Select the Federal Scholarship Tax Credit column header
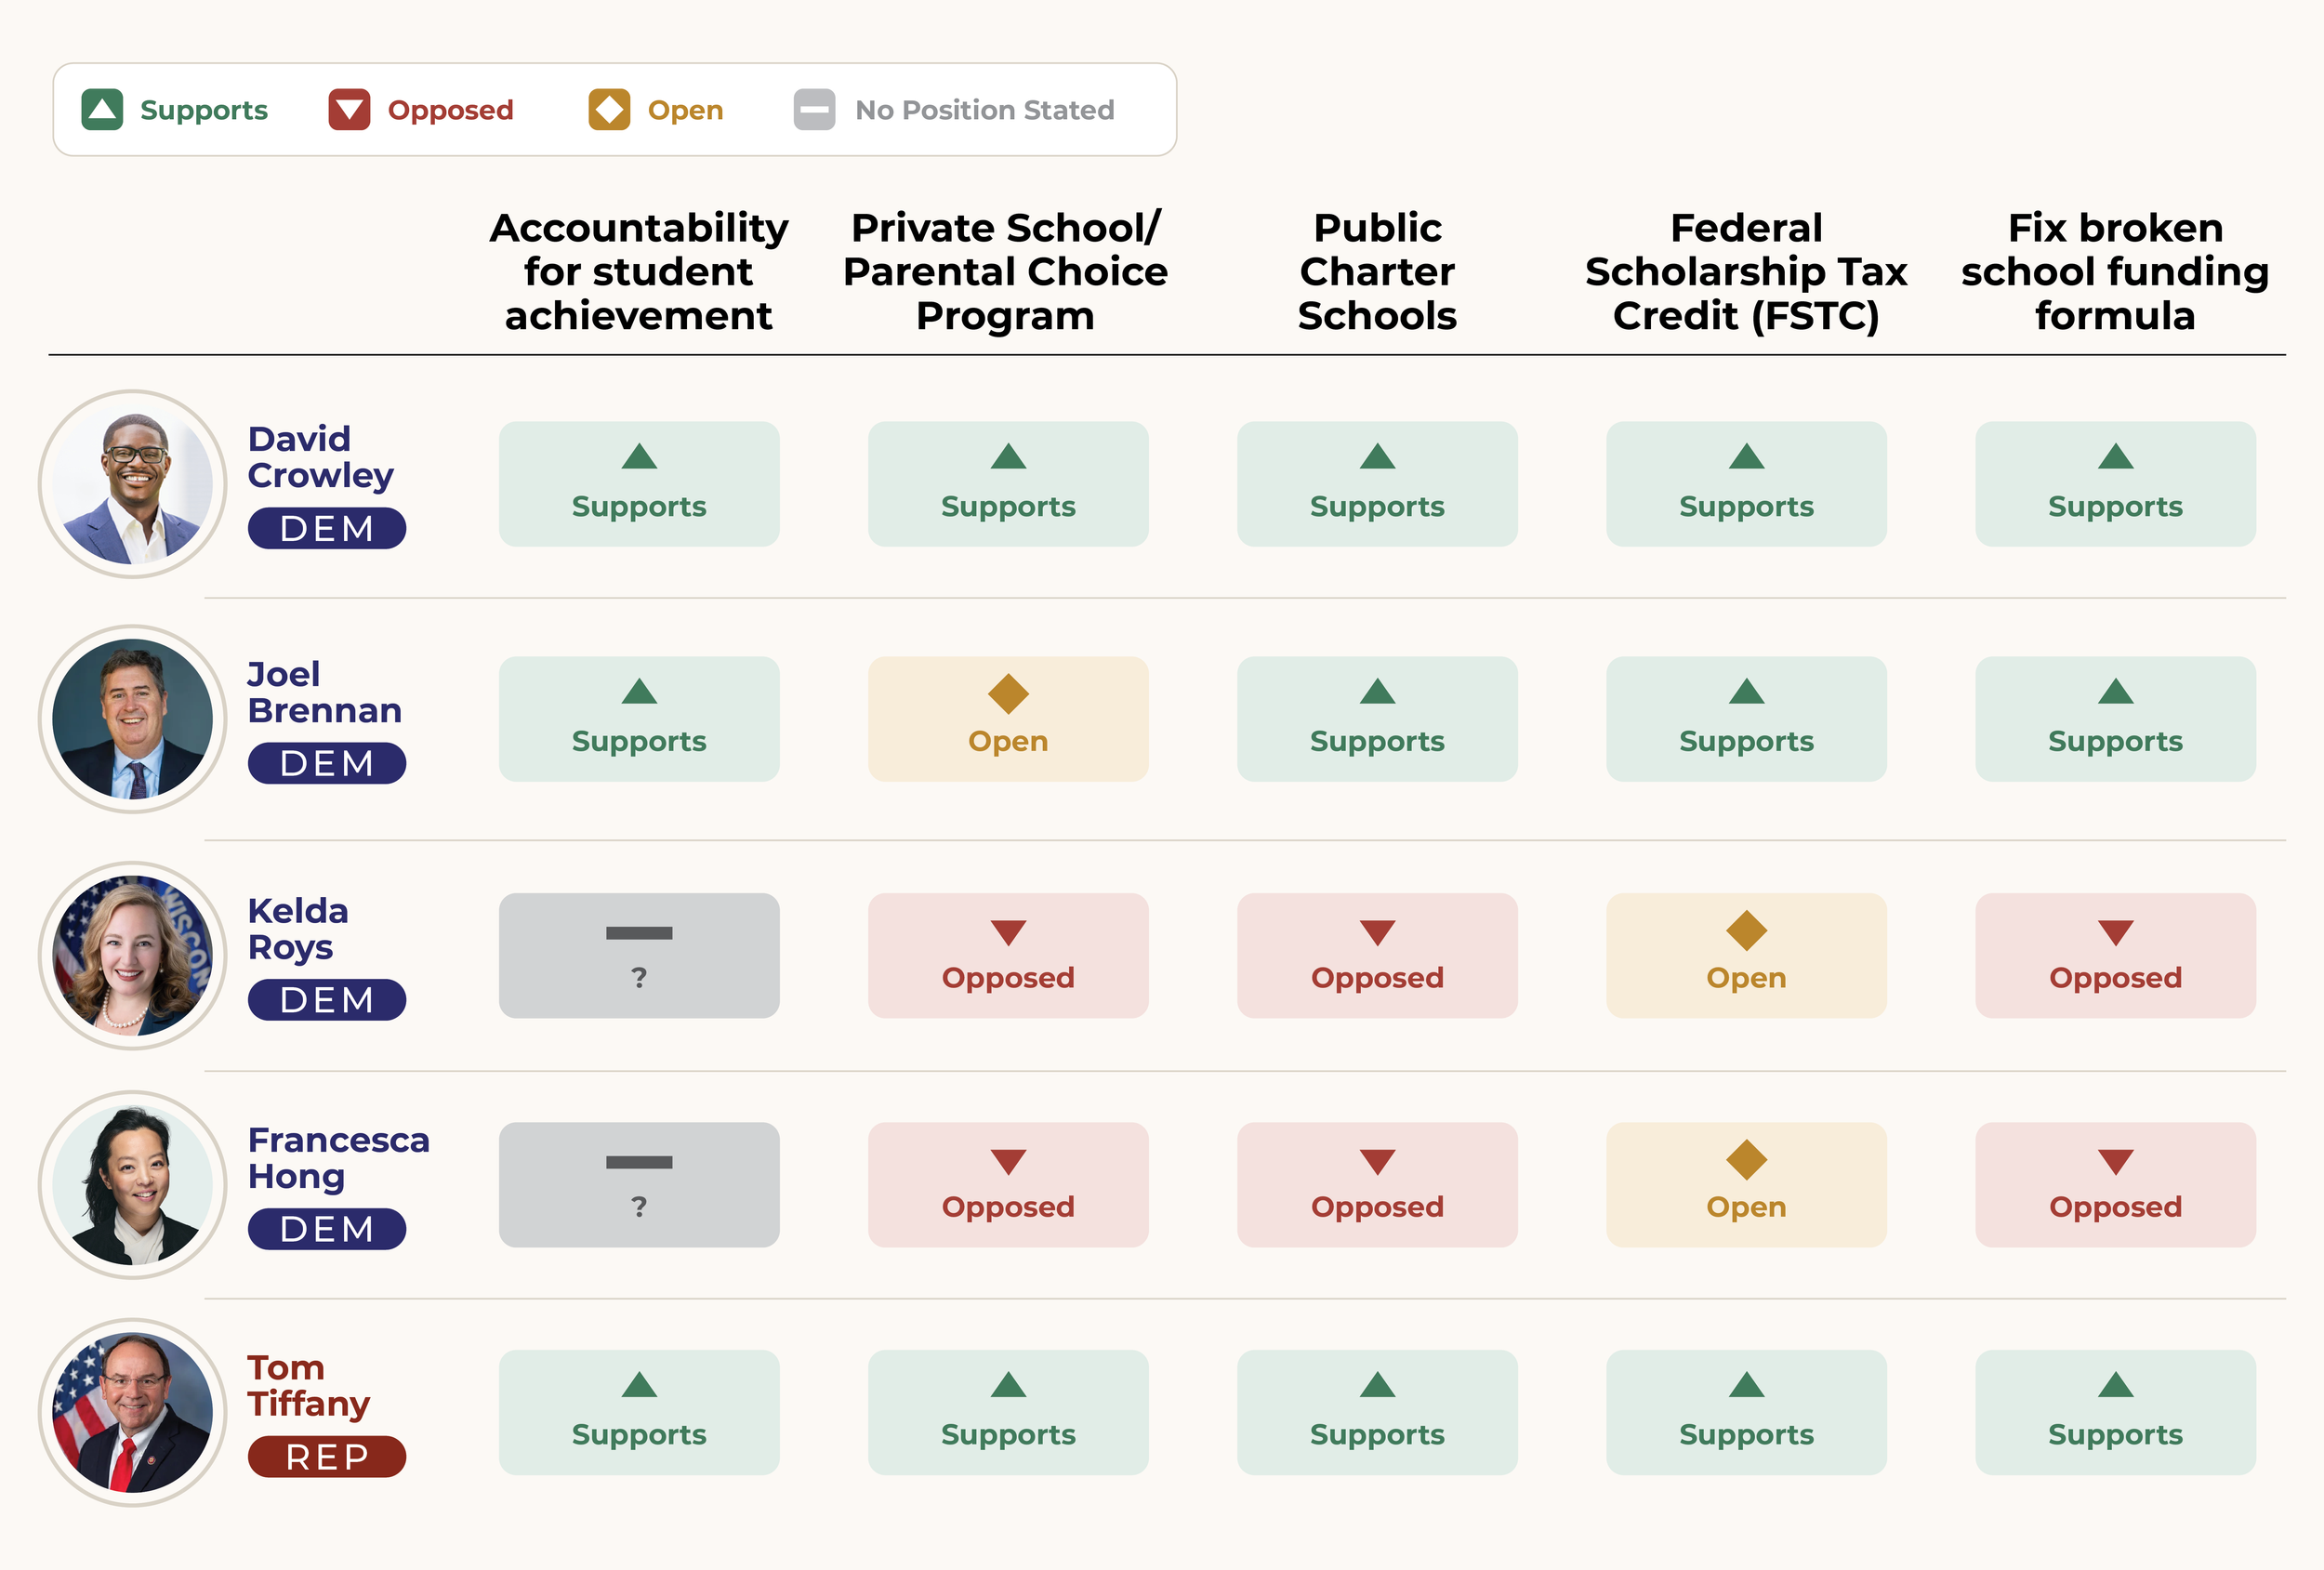Image resolution: width=2324 pixels, height=1570 pixels. click(x=1746, y=271)
